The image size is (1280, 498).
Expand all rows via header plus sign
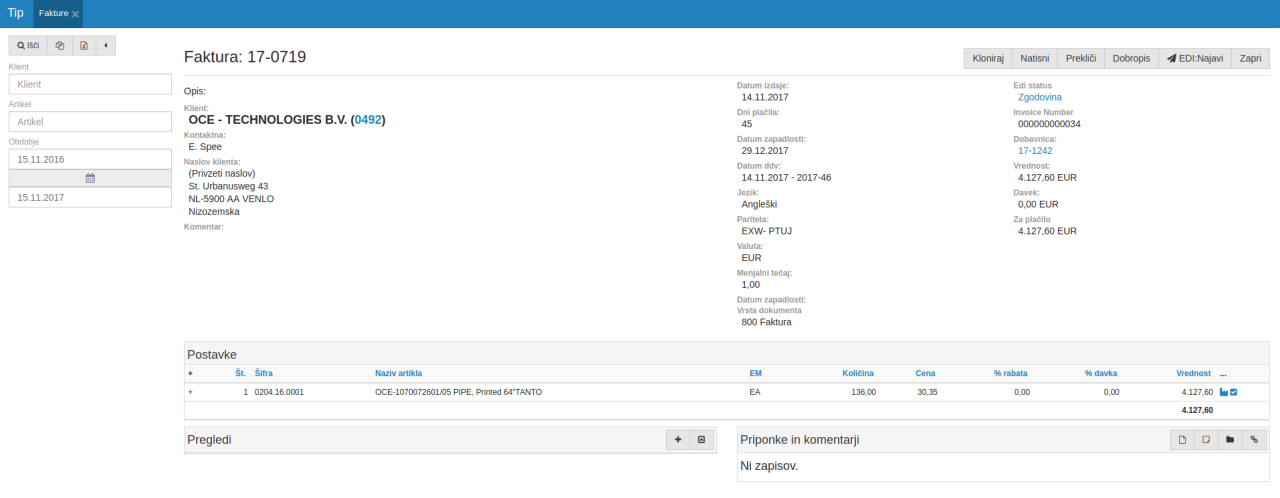(x=190, y=373)
